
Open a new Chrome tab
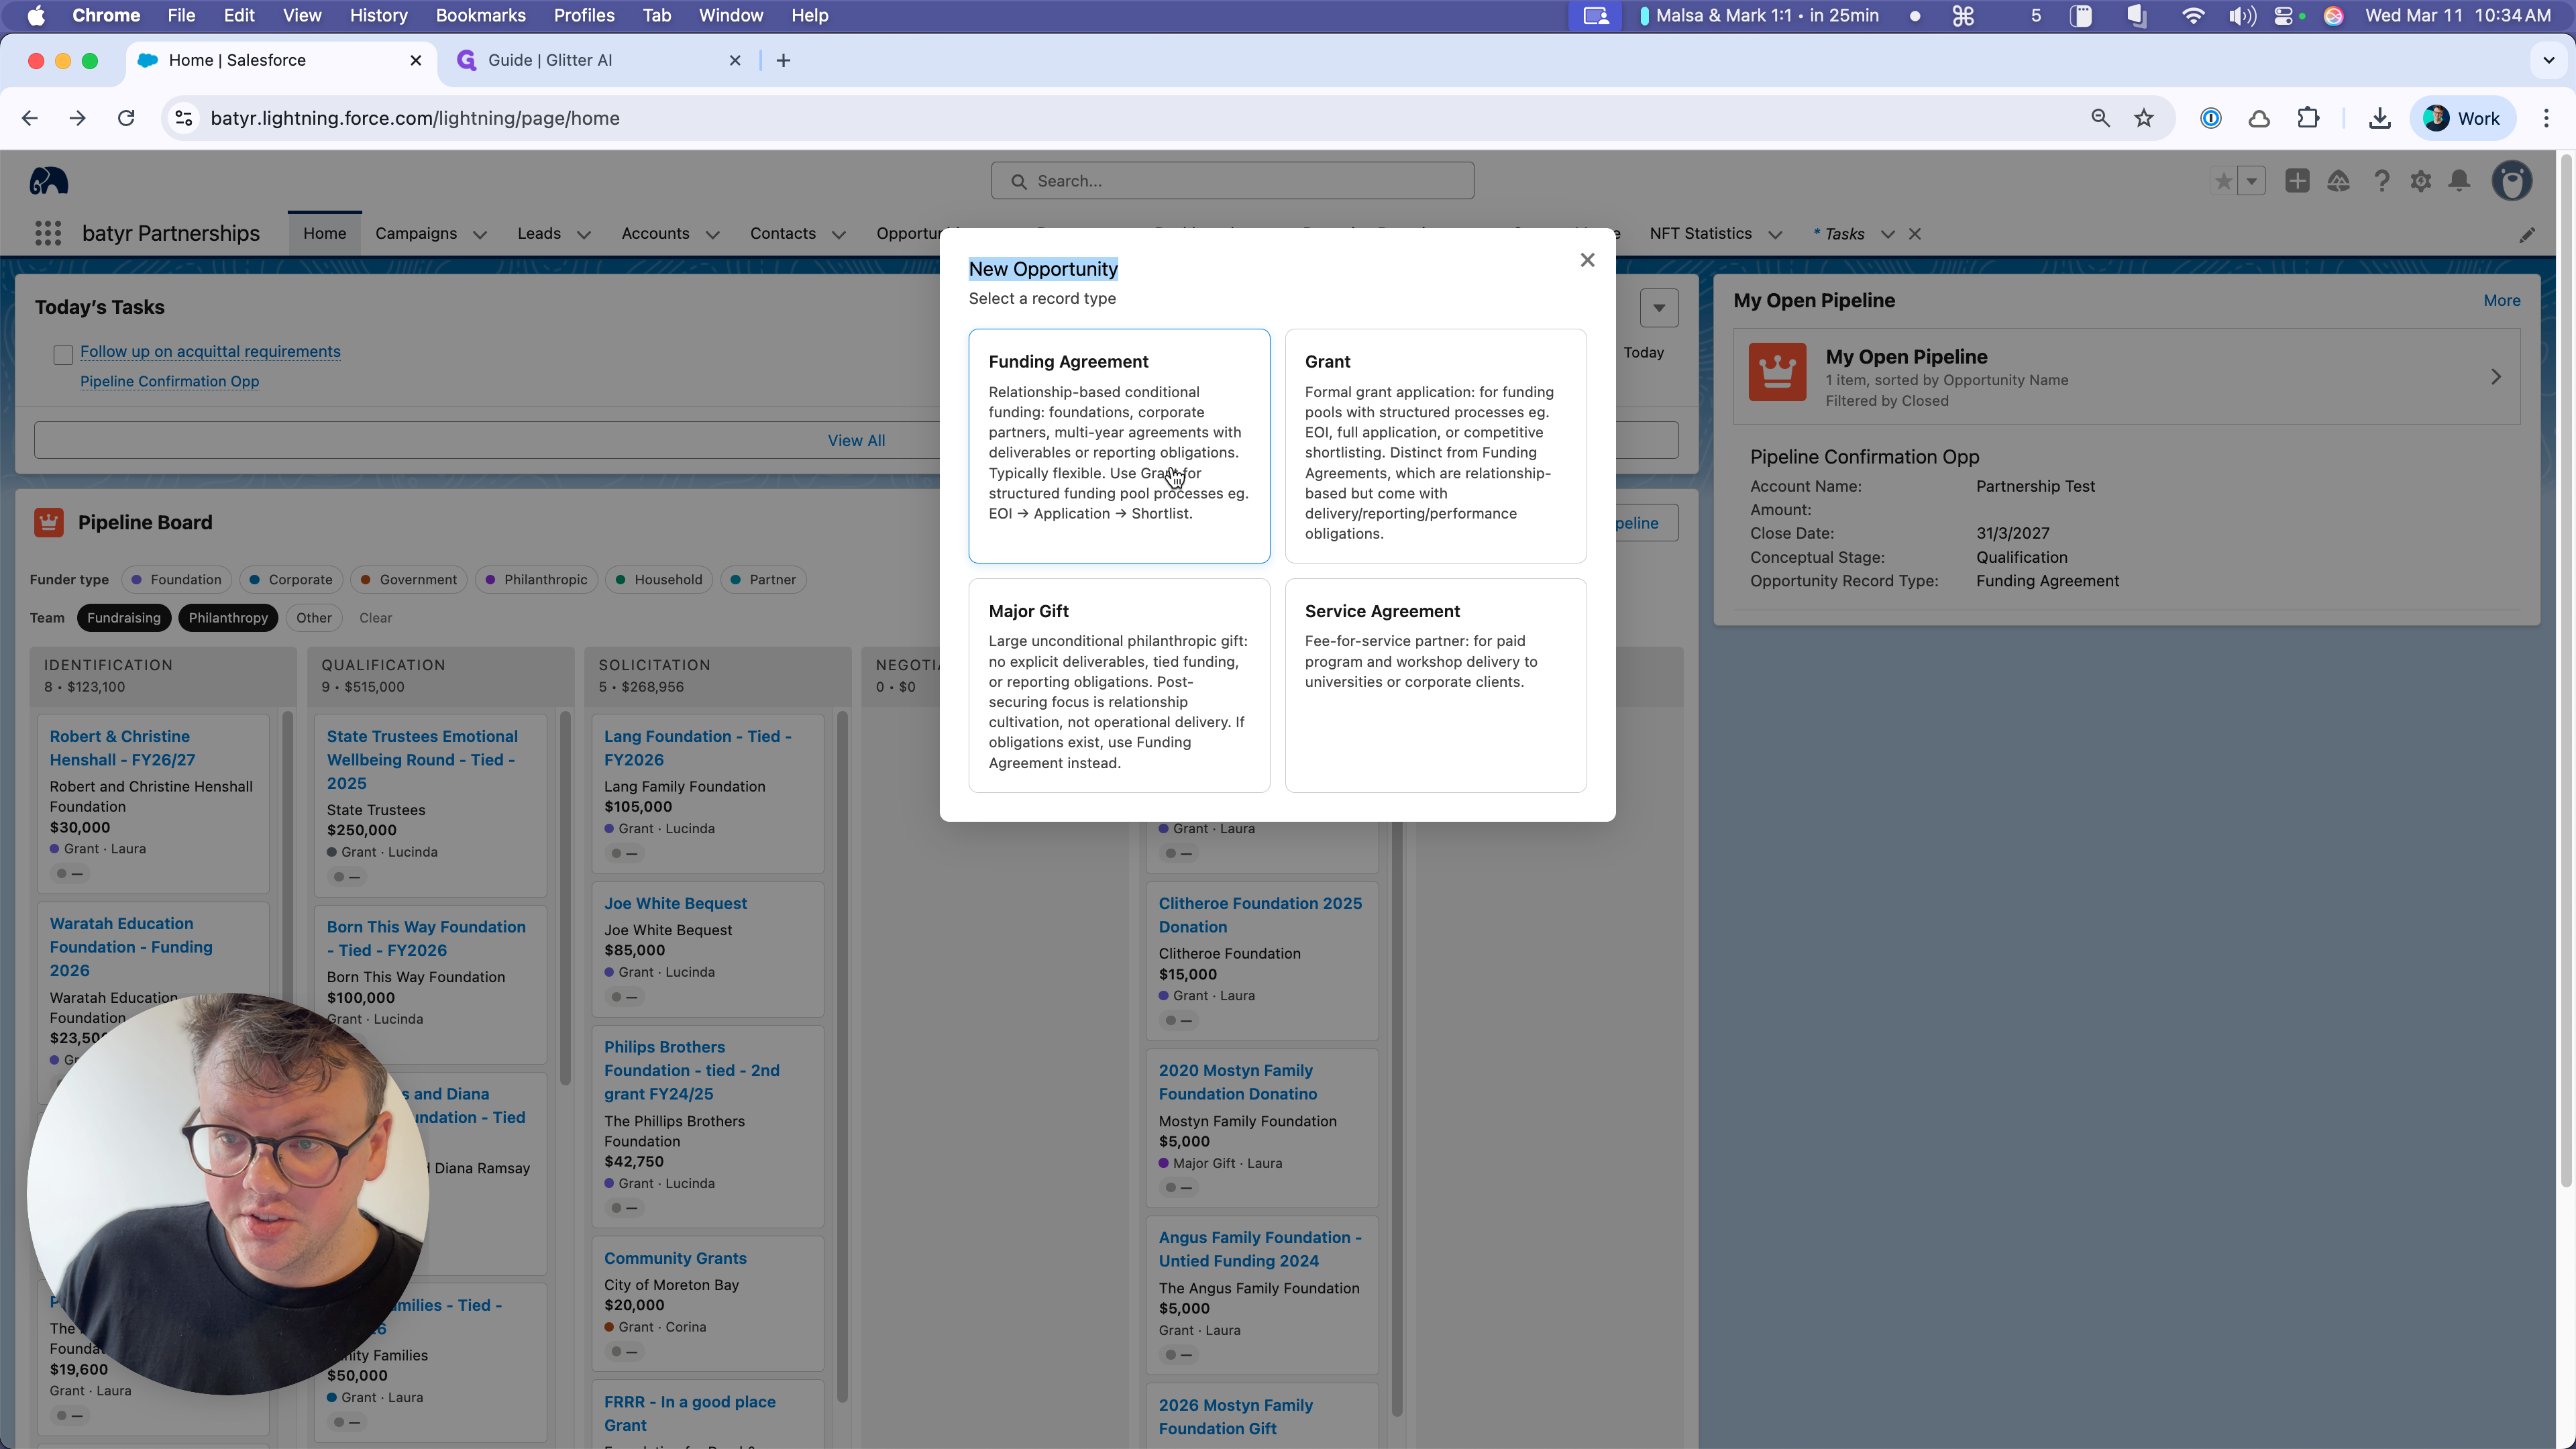click(783, 61)
